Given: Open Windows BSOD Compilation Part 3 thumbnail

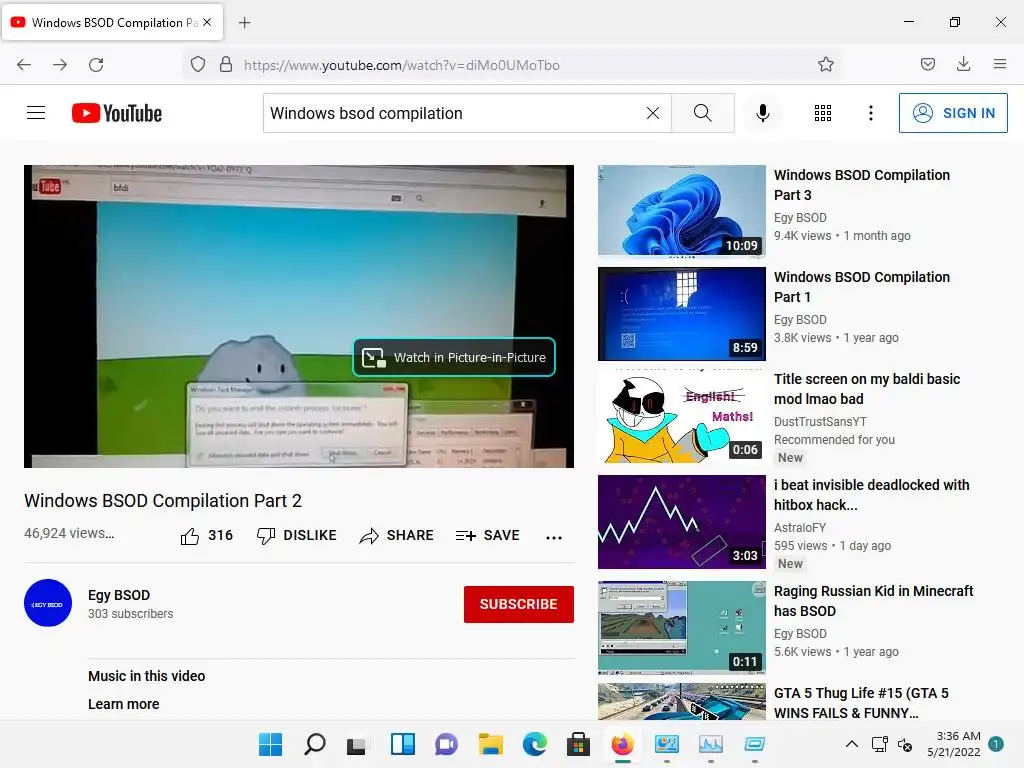Looking at the screenshot, I should coord(682,211).
